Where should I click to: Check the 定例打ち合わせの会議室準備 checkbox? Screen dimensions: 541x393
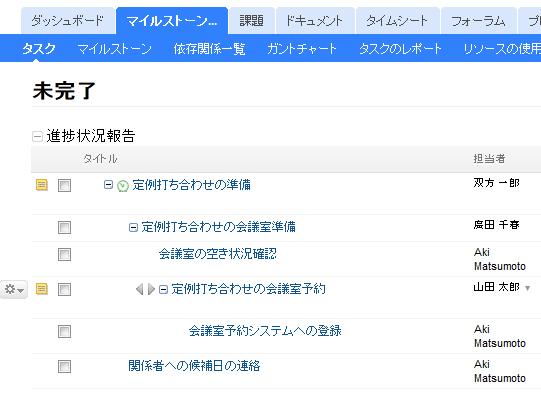(65, 228)
